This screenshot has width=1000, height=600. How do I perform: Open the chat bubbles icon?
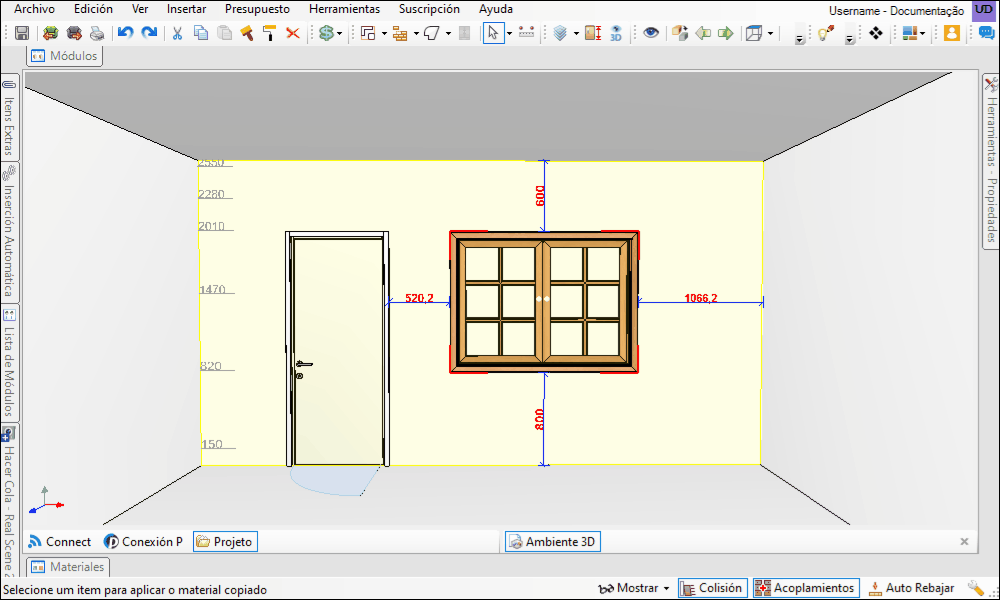coord(987,33)
